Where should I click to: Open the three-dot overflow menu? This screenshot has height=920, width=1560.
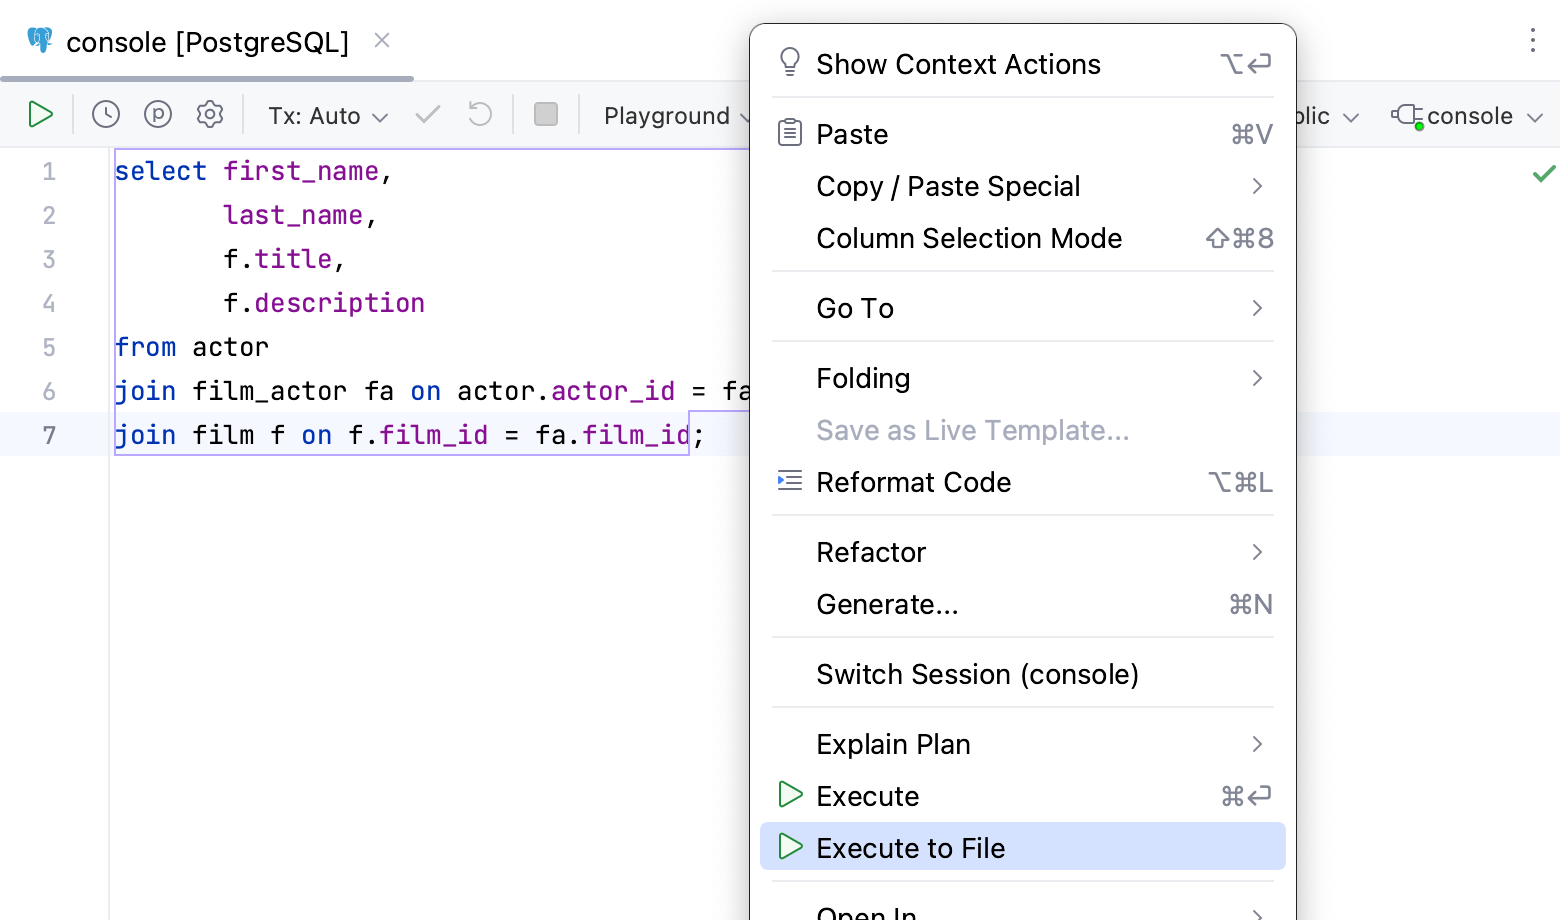pos(1533,41)
